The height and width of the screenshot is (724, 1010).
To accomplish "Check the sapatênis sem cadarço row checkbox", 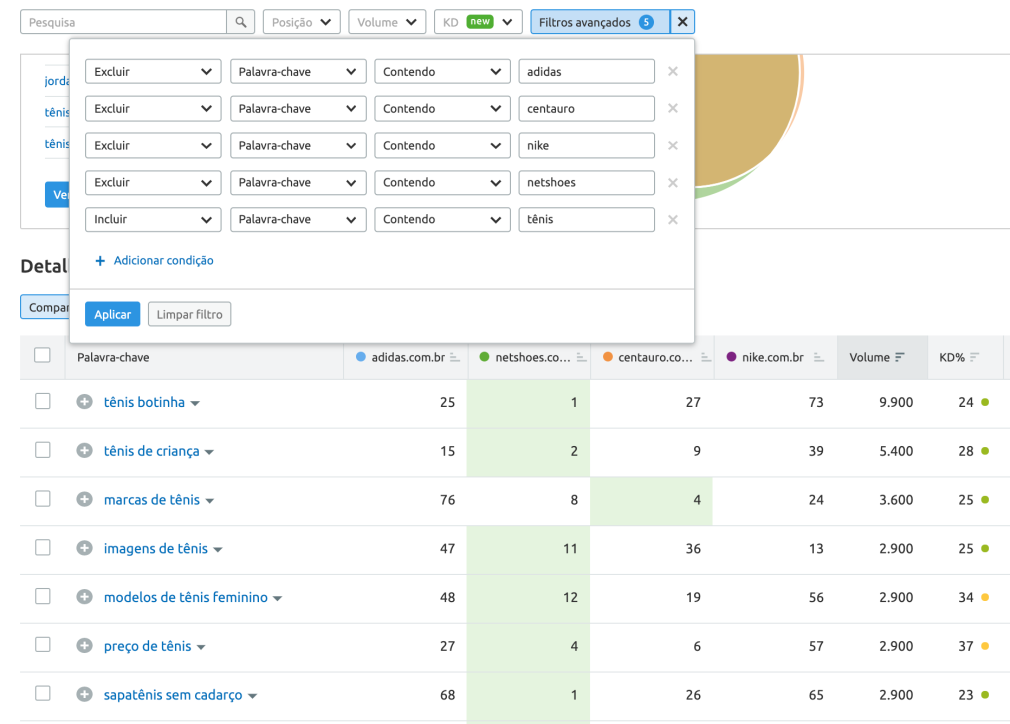I will (43, 694).
